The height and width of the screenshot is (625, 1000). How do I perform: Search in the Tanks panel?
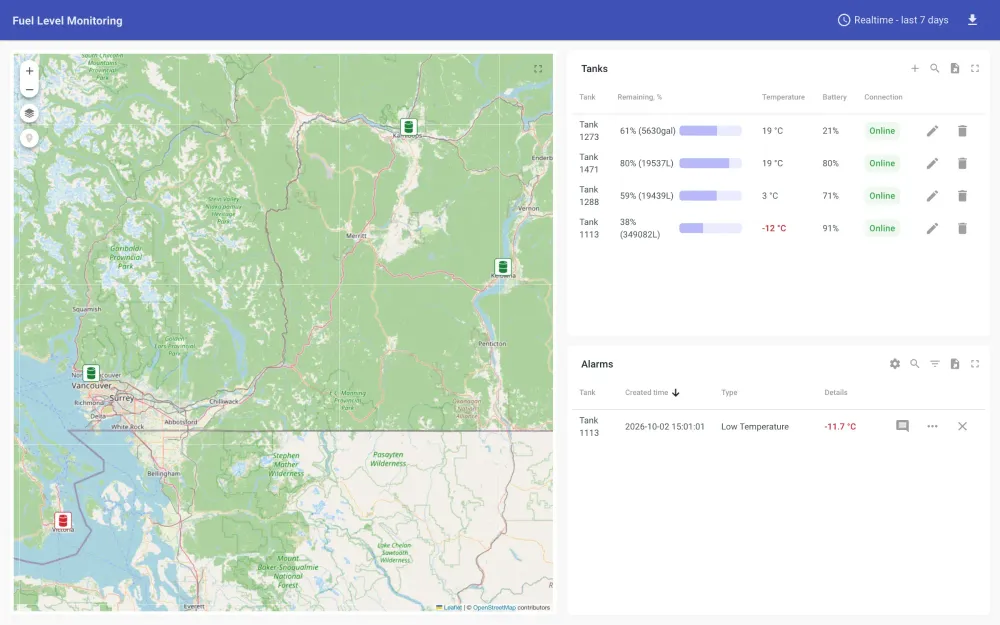coord(934,68)
